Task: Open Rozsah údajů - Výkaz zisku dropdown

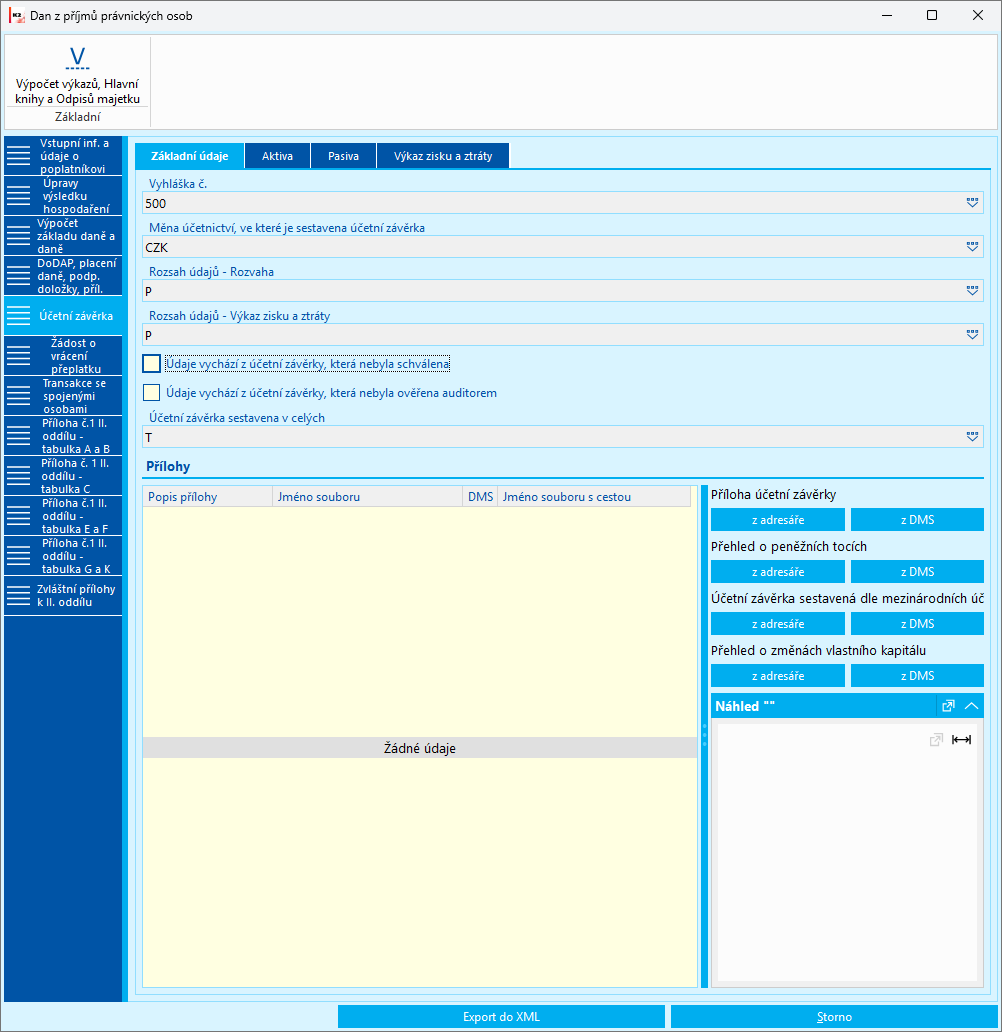Action: pyautogui.click(x=972, y=335)
